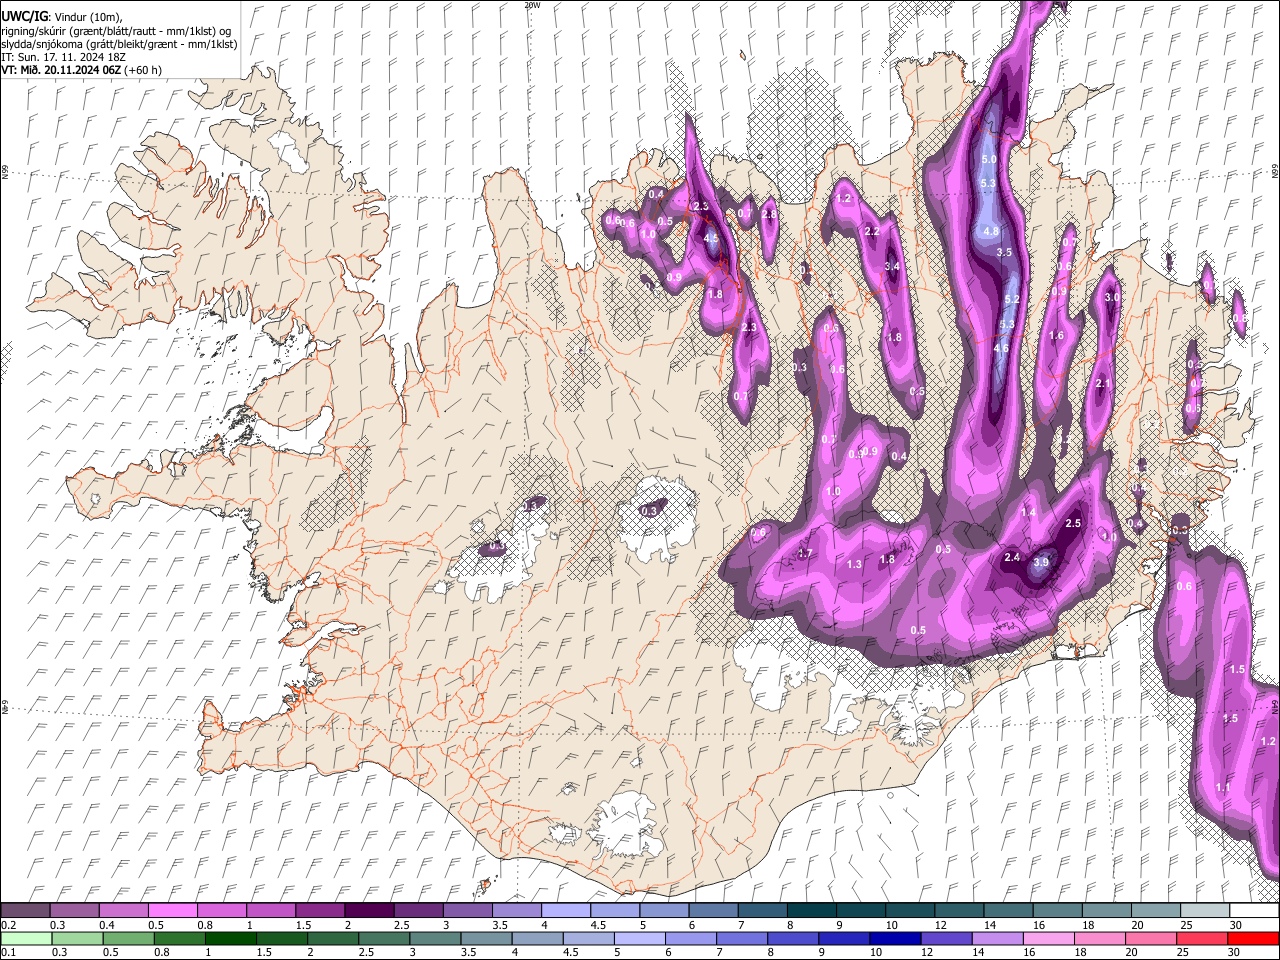1280x960 pixels.
Task: Click the 2.4 snowfall value on map
Action: (1011, 558)
